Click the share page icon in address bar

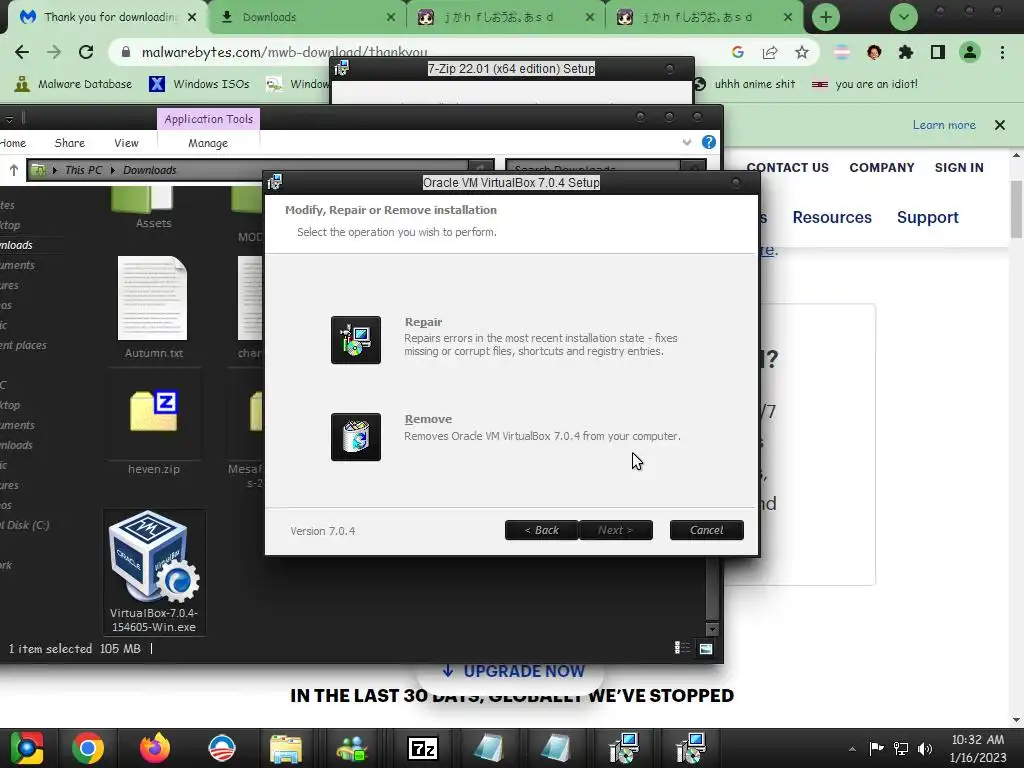tap(769, 52)
